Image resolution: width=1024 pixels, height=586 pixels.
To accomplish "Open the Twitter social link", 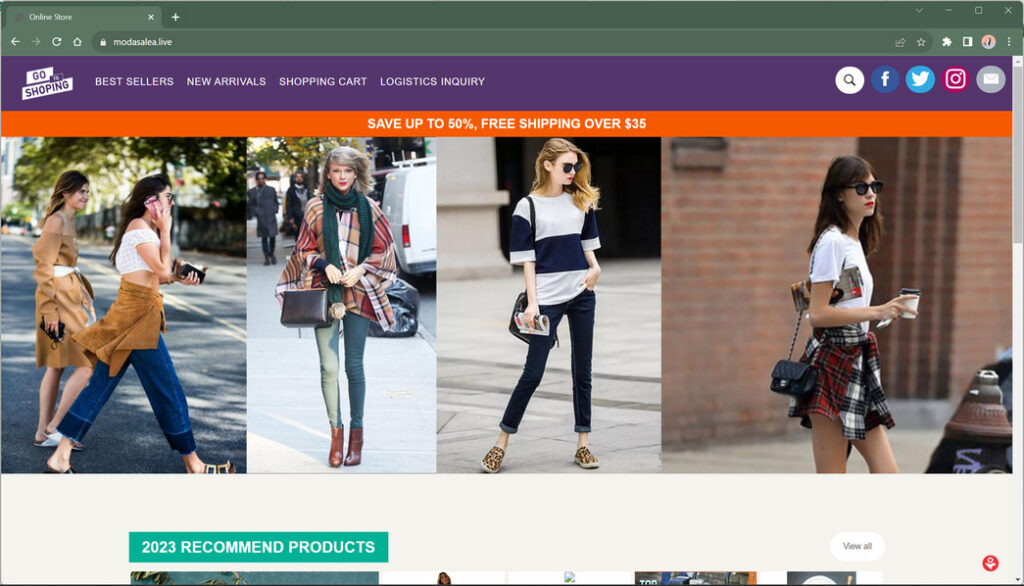I will coord(920,80).
